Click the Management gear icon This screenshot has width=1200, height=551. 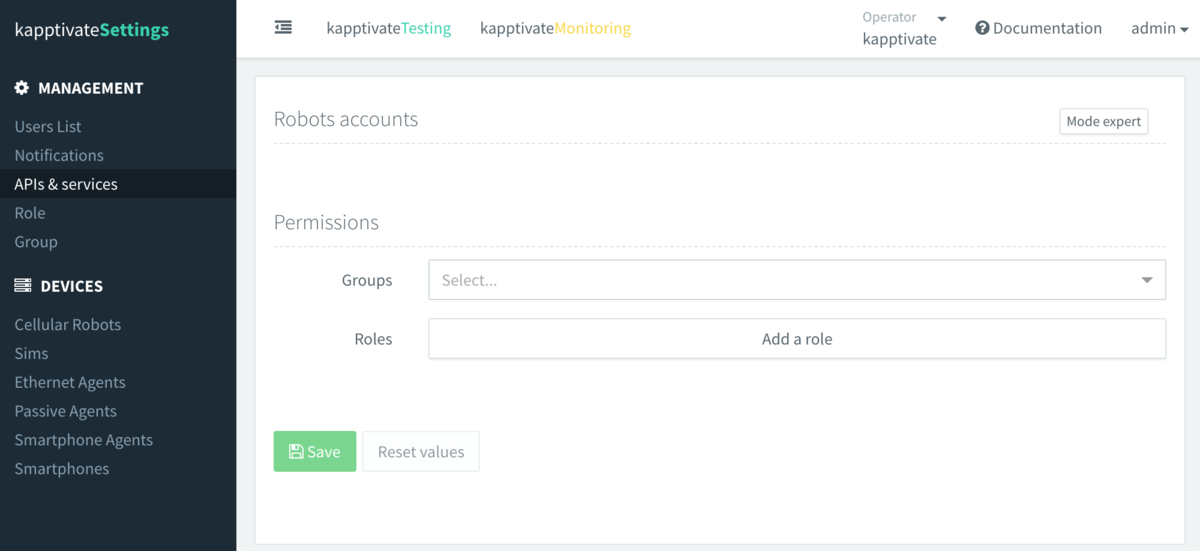point(22,88)
